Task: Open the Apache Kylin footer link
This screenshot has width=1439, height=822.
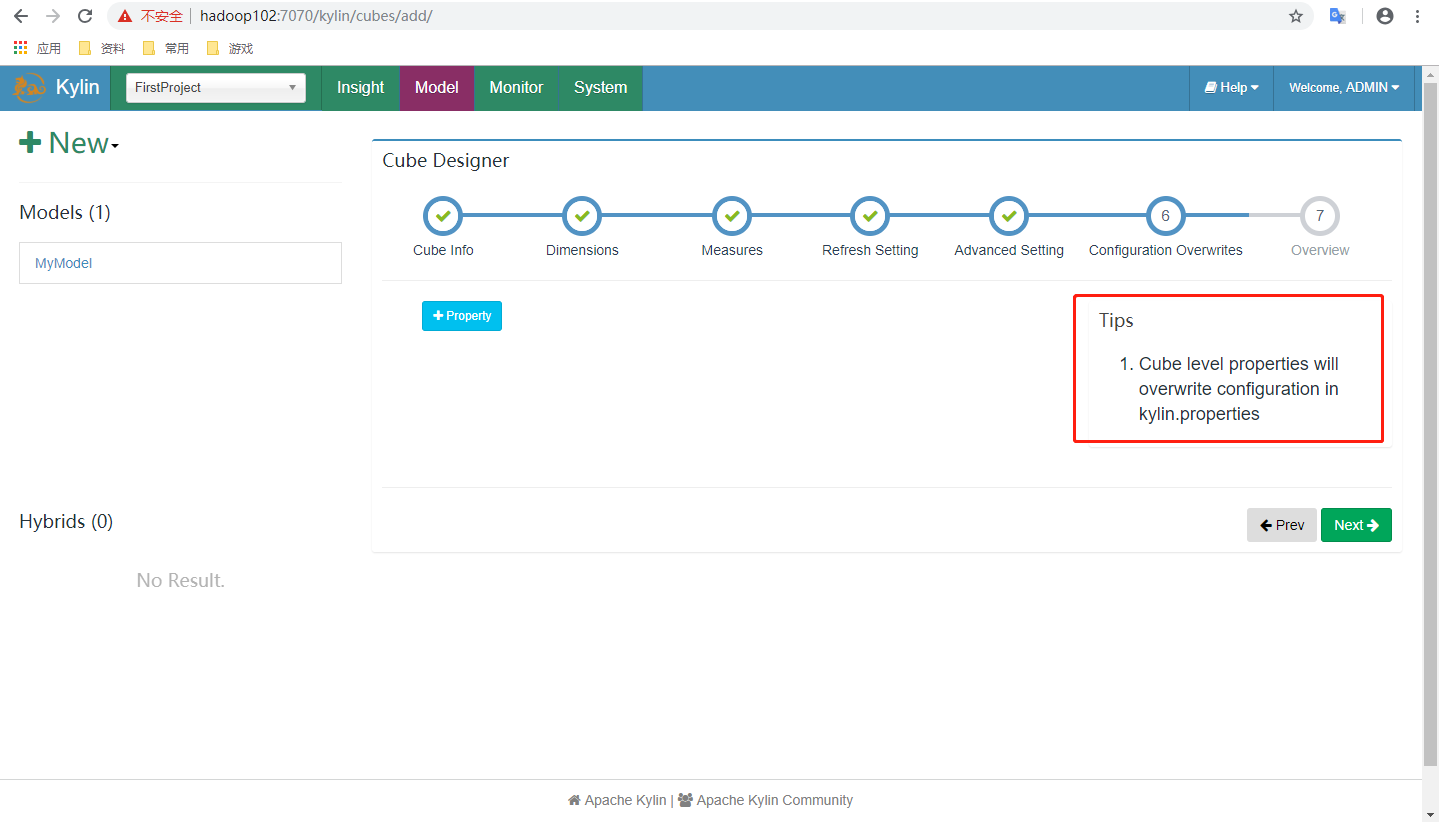Action: (617, 800)
